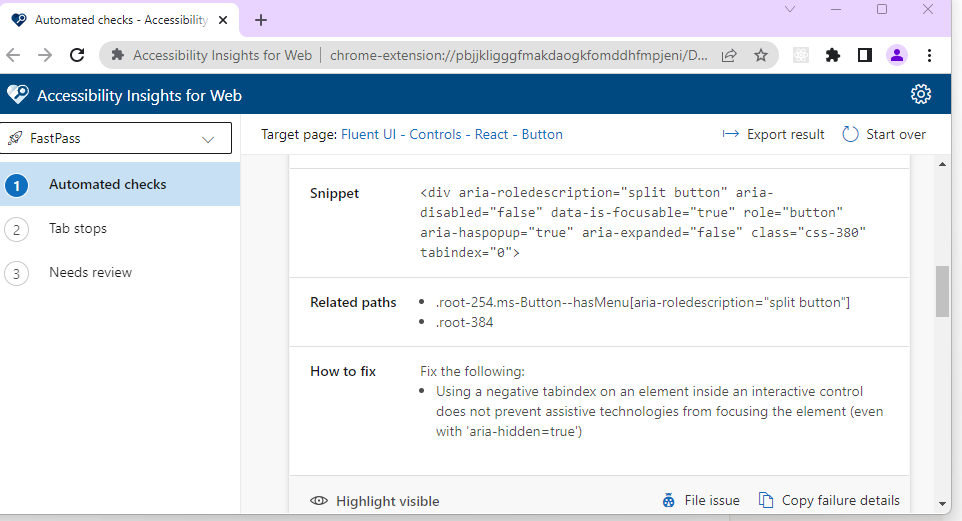Click browser forward arrow
Screen dimensions: 962x521
[x=45, y=55]
